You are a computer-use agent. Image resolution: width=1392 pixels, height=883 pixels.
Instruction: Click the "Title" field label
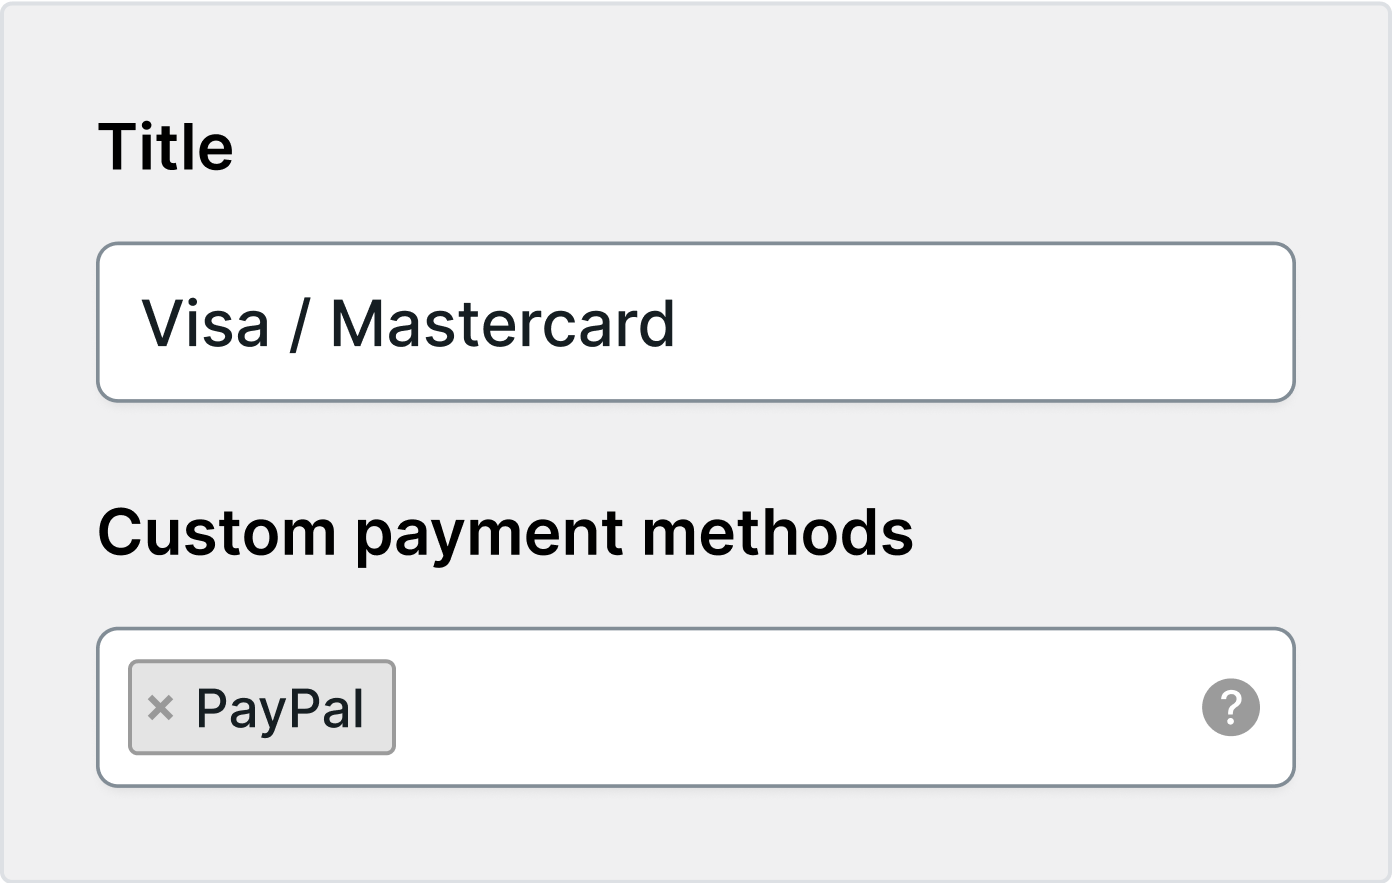tap(165, 147)
